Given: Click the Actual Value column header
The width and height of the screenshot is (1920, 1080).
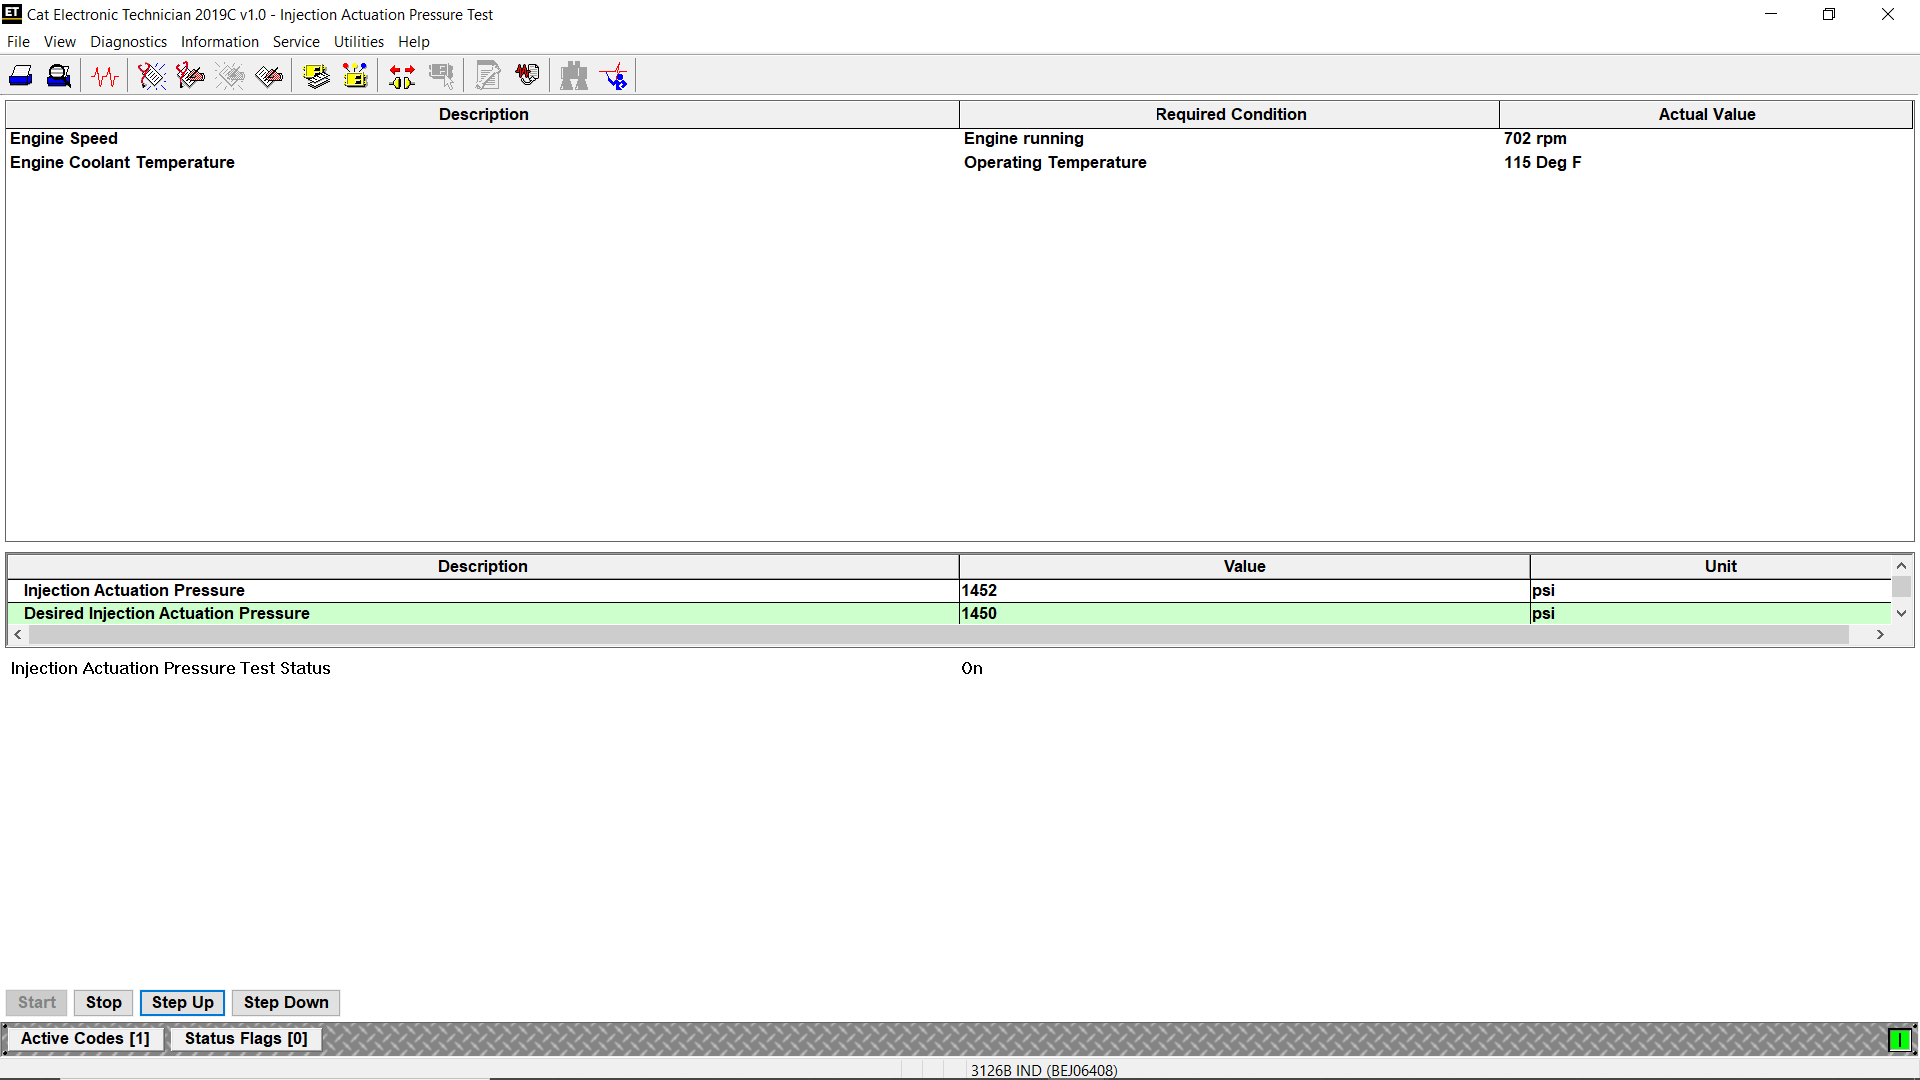Looking at the screenshot, I should pos(1706,115).
